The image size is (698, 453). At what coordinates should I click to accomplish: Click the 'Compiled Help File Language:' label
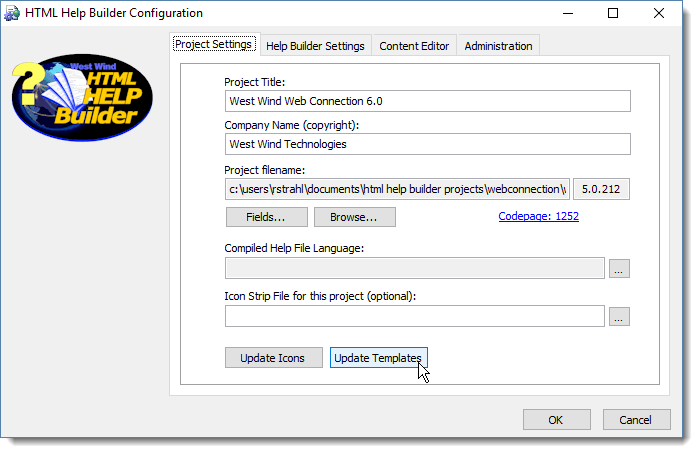point(294,248)
